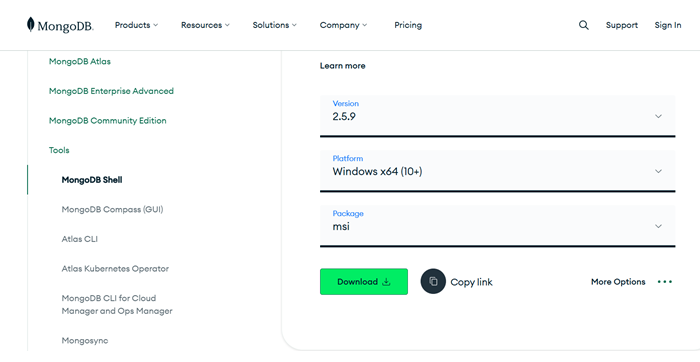Image resolution: width=700 pixels, height=362 pixels.
Task: Open the search magnifier icon
Action: 583,25
